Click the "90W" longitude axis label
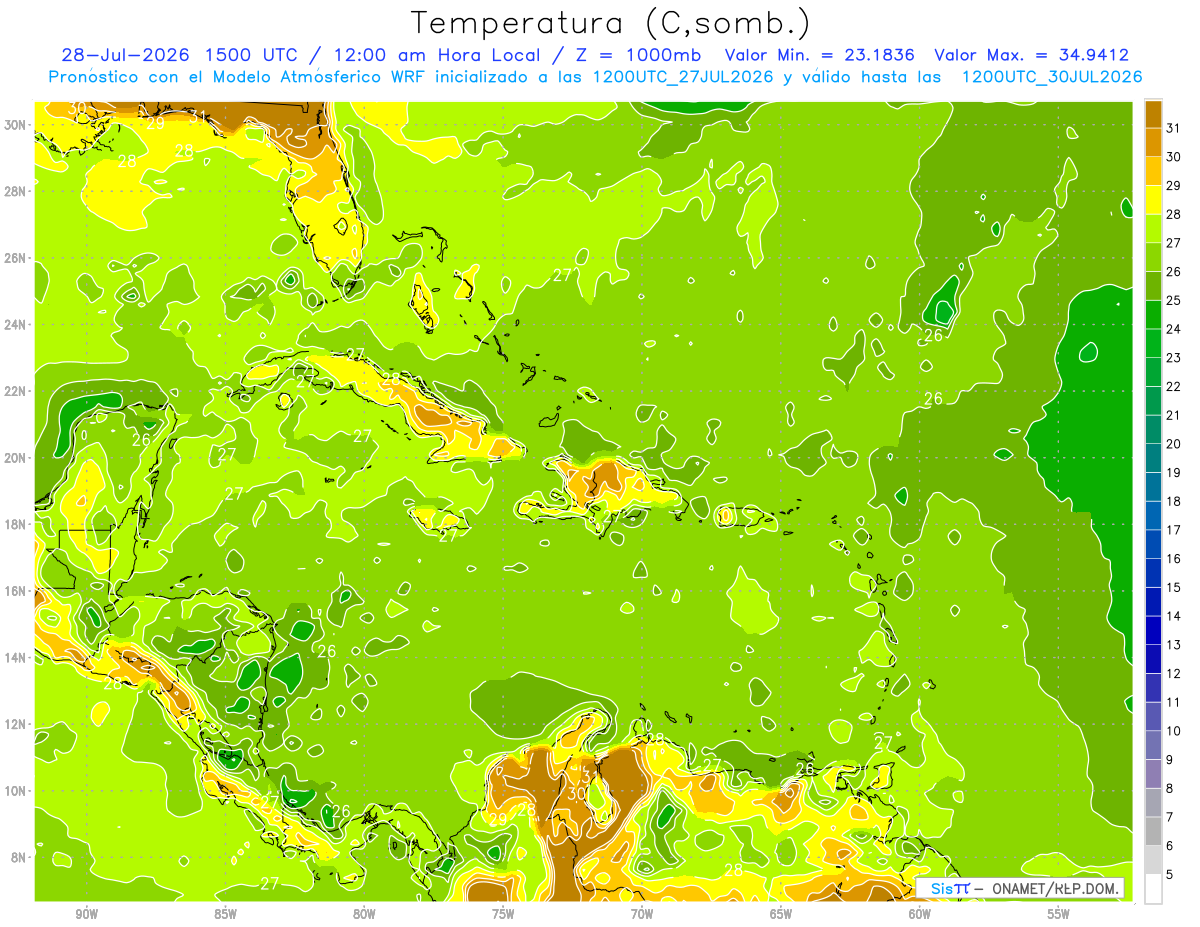The image size is (1200, 927). 86,914
